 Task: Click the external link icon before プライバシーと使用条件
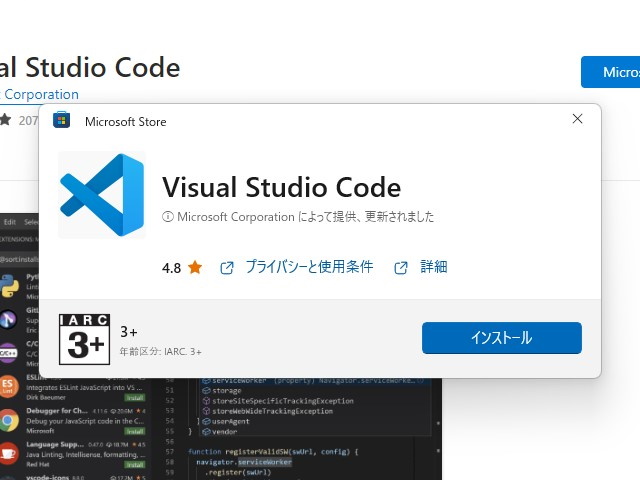pos(227,268)
